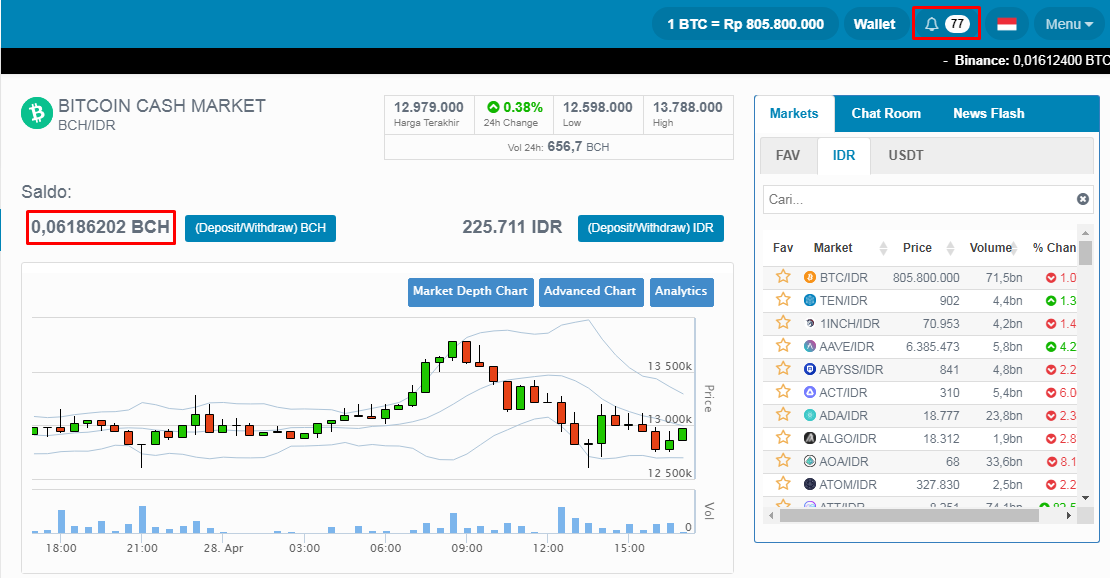Click the market list vertical scrollbar thumb

1085,252
